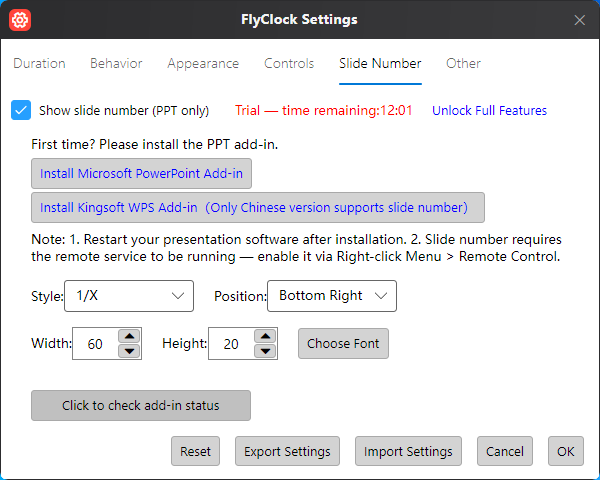Close the FlyClock Settings window
600x480 pixels.
579,20
